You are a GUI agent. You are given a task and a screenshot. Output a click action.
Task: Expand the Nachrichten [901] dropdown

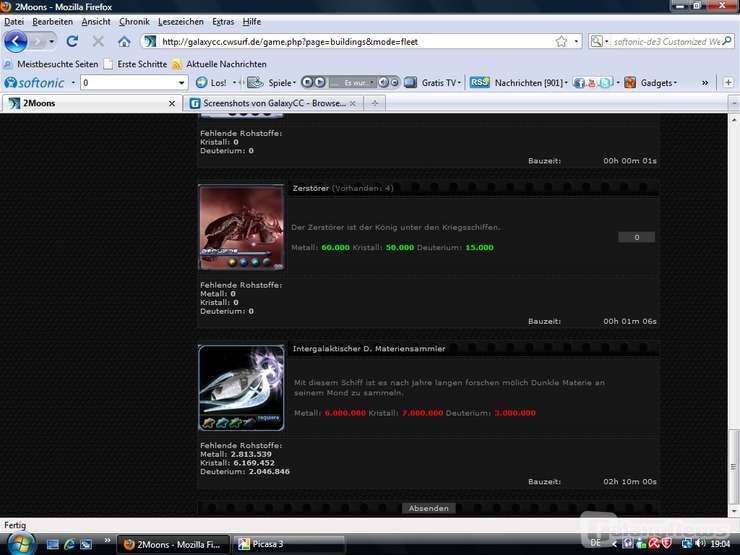pos(566,83)
